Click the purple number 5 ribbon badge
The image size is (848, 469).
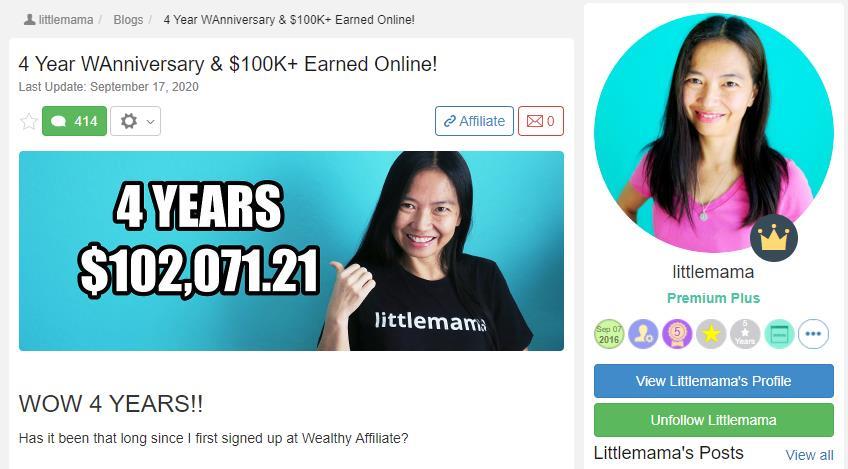[677, 334]
